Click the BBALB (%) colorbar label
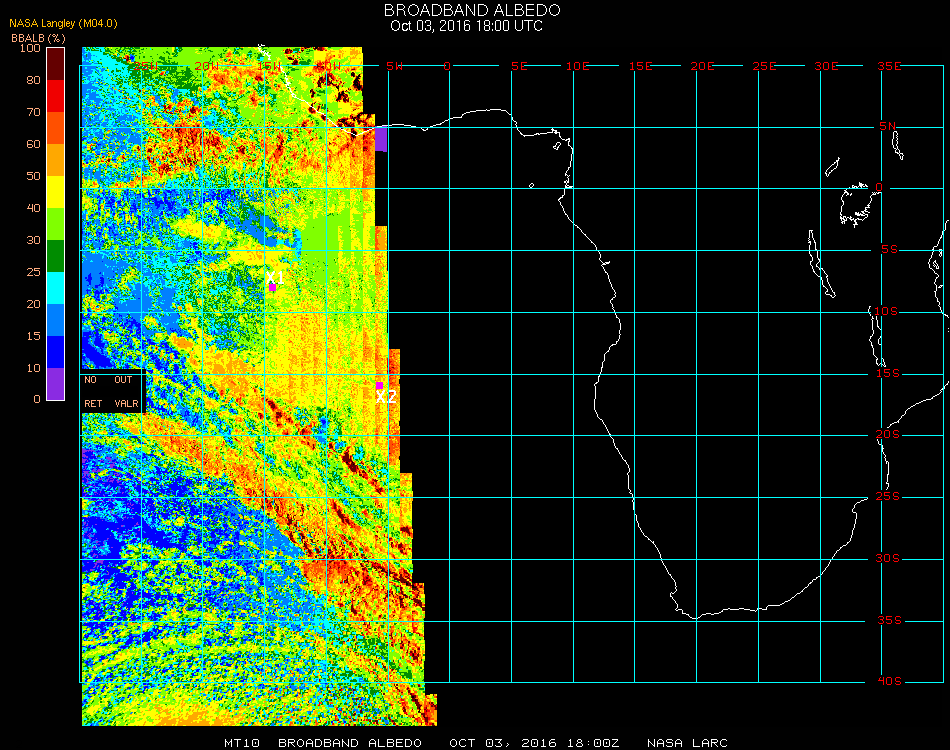This screenshot has height=750, width=950. (38, 38)
